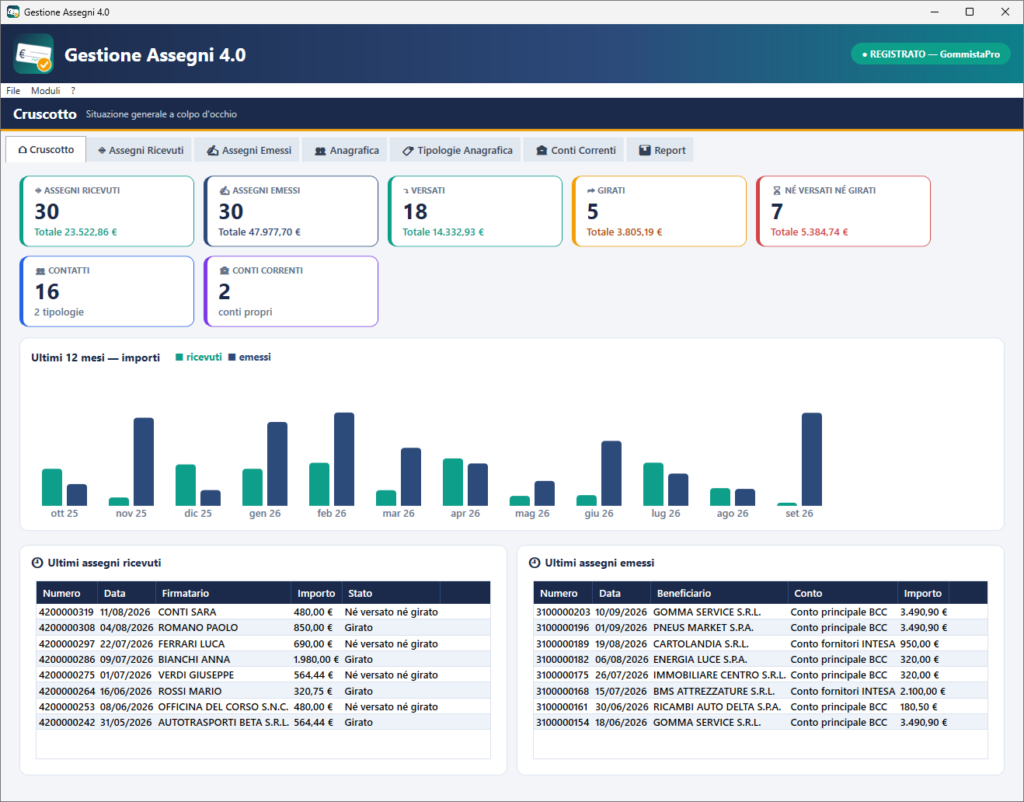Sort received checks by Data column header

[126, 593]
